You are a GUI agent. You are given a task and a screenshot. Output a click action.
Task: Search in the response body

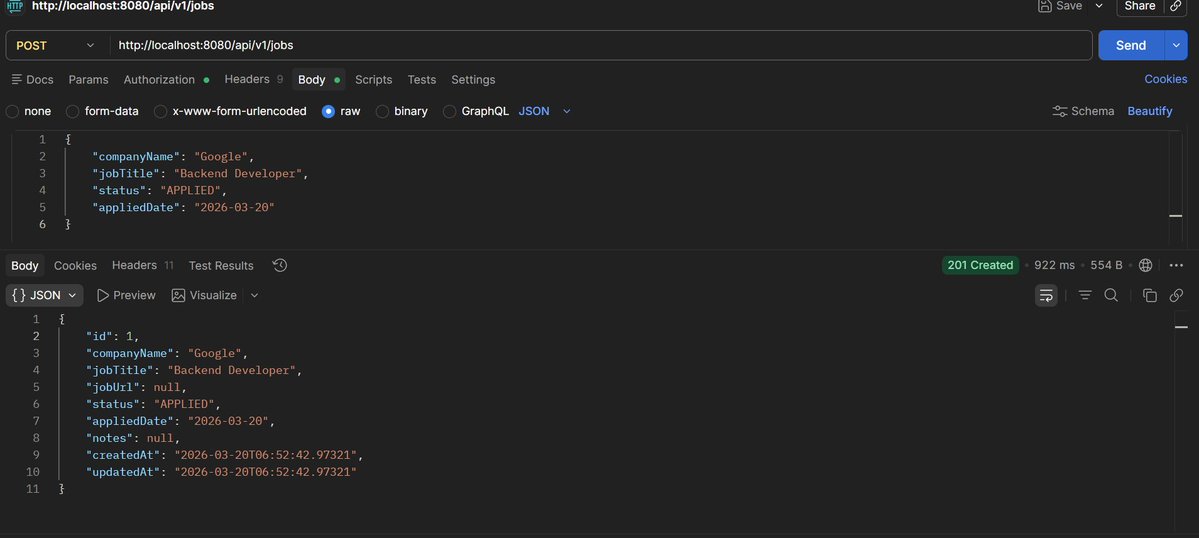pos(1111,295)
